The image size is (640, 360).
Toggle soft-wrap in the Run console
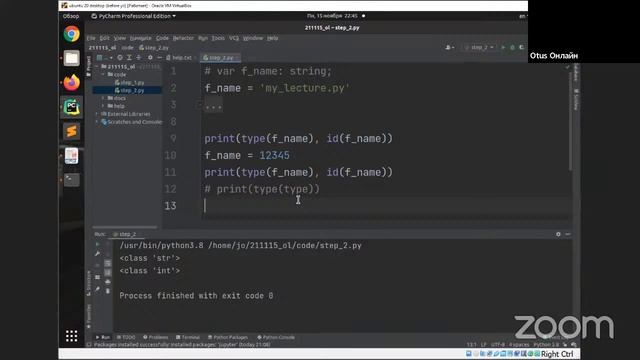tap(108, 264)
